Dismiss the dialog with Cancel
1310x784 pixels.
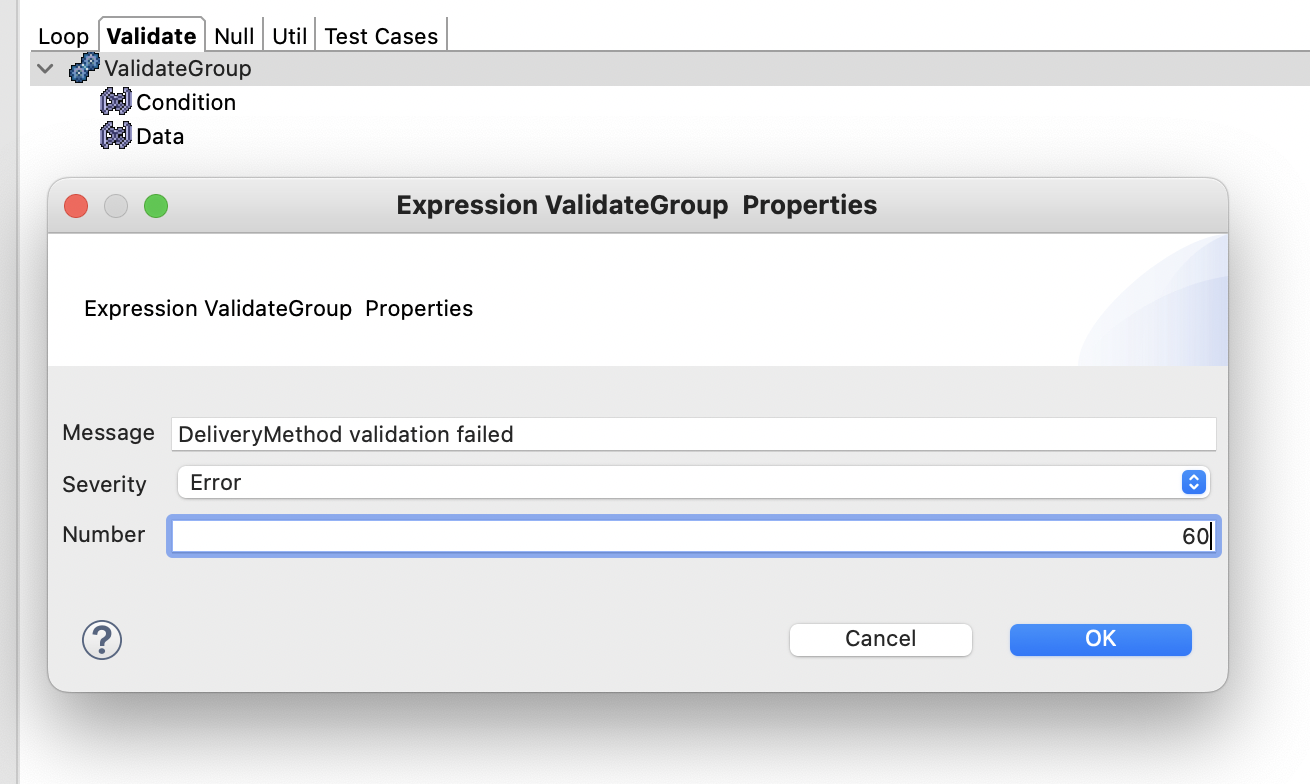point(881,639)
